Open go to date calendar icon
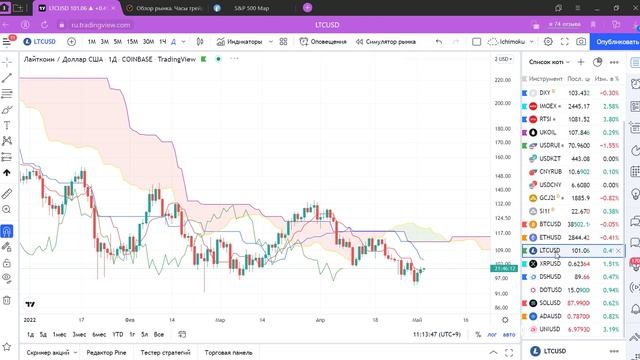The width and height of the screenshot is (640, 360). coord(182,334)
